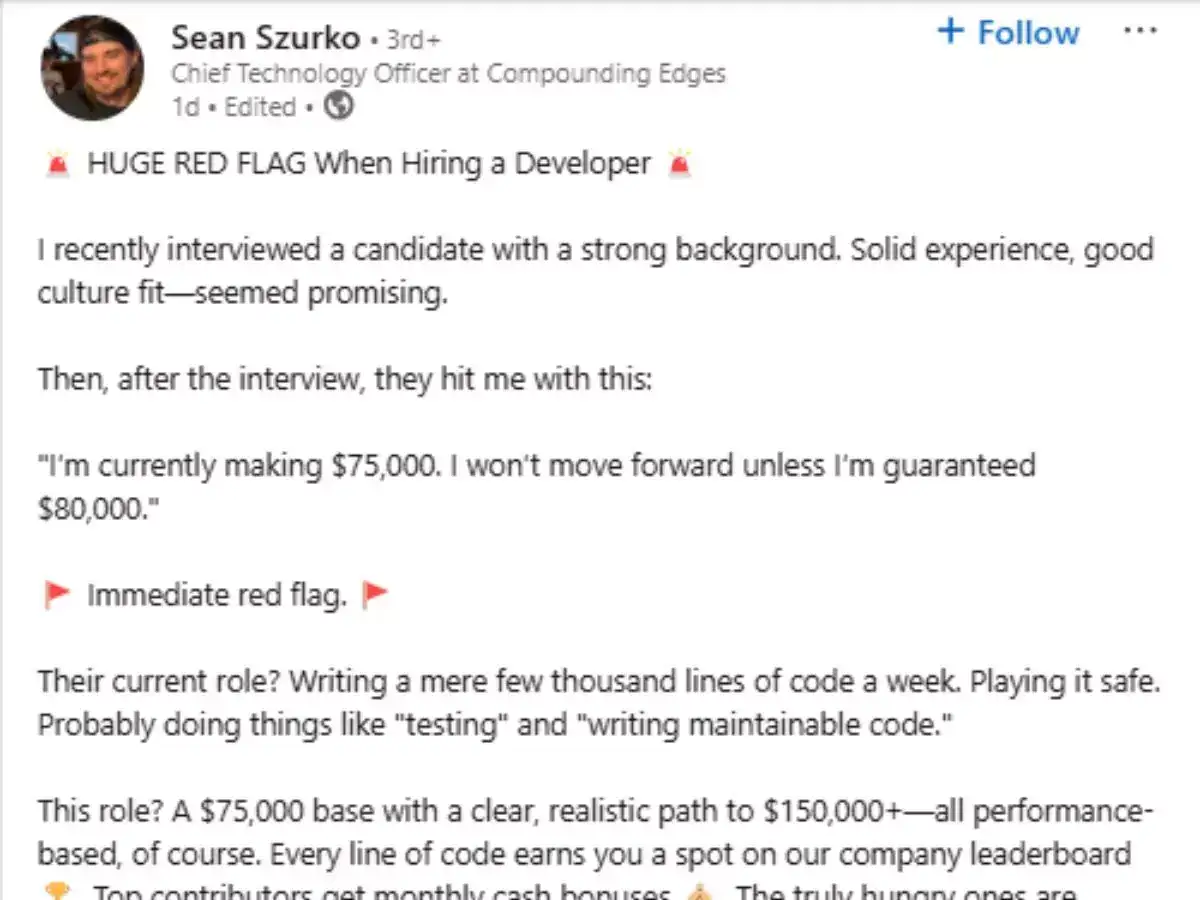This screenshot has width=1200, height=900.
Task: Click the left siren emoji in the title
Action: [x=58, y=163]
